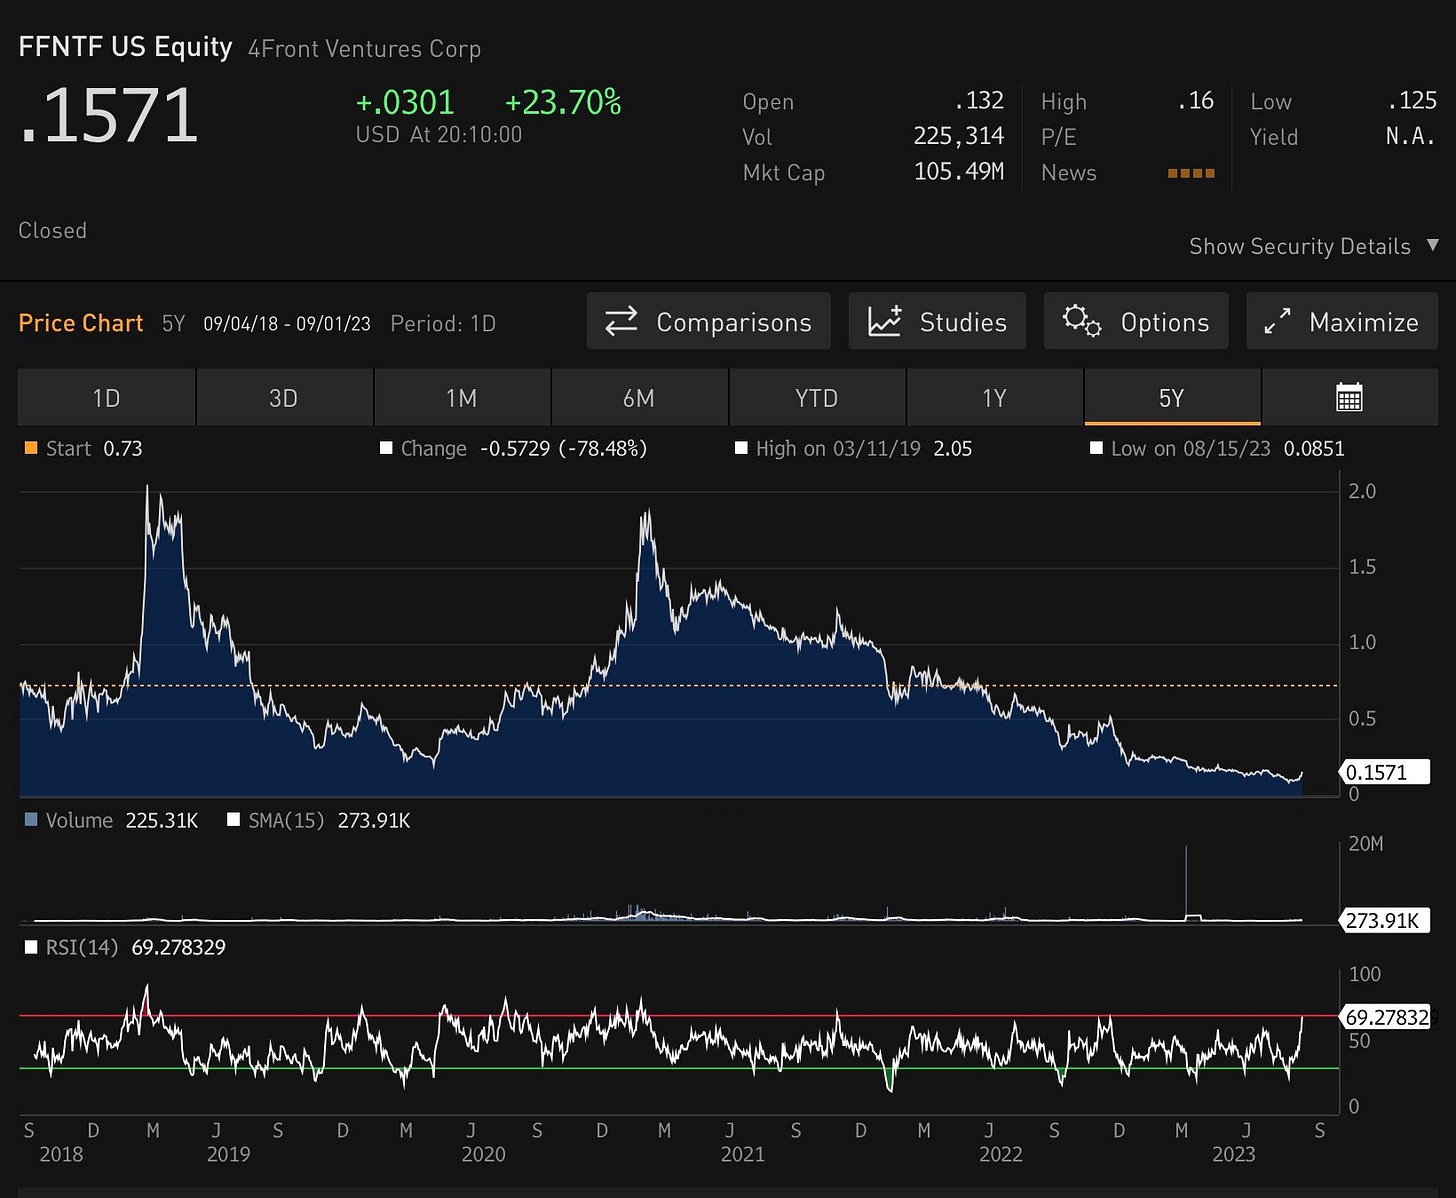
Task: Click the News label
Action: tap(1068, 173)
